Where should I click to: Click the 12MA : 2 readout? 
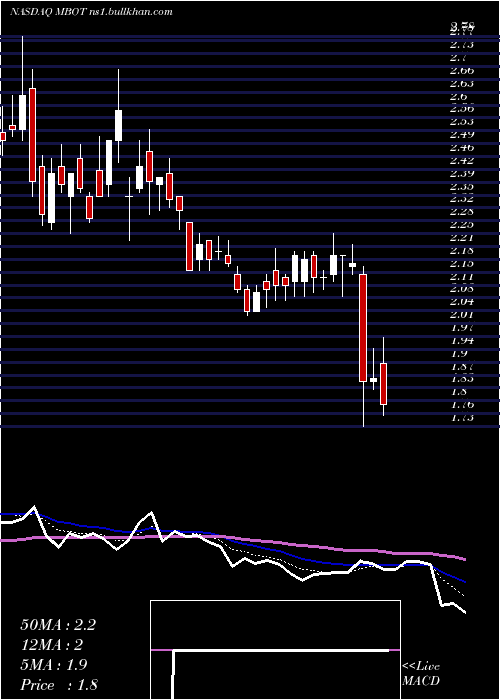click(x=52, y=645)
